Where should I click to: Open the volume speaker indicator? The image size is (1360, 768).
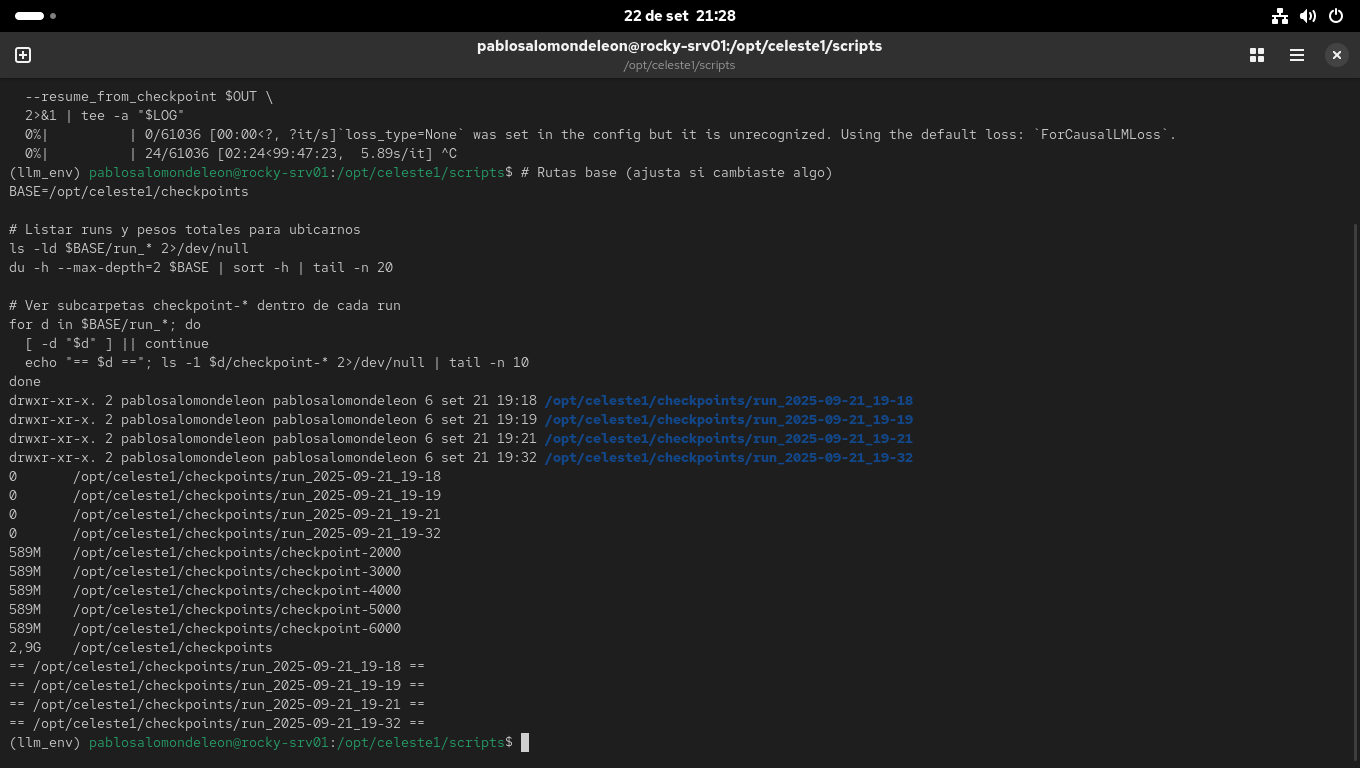[x=1307, y=16]
